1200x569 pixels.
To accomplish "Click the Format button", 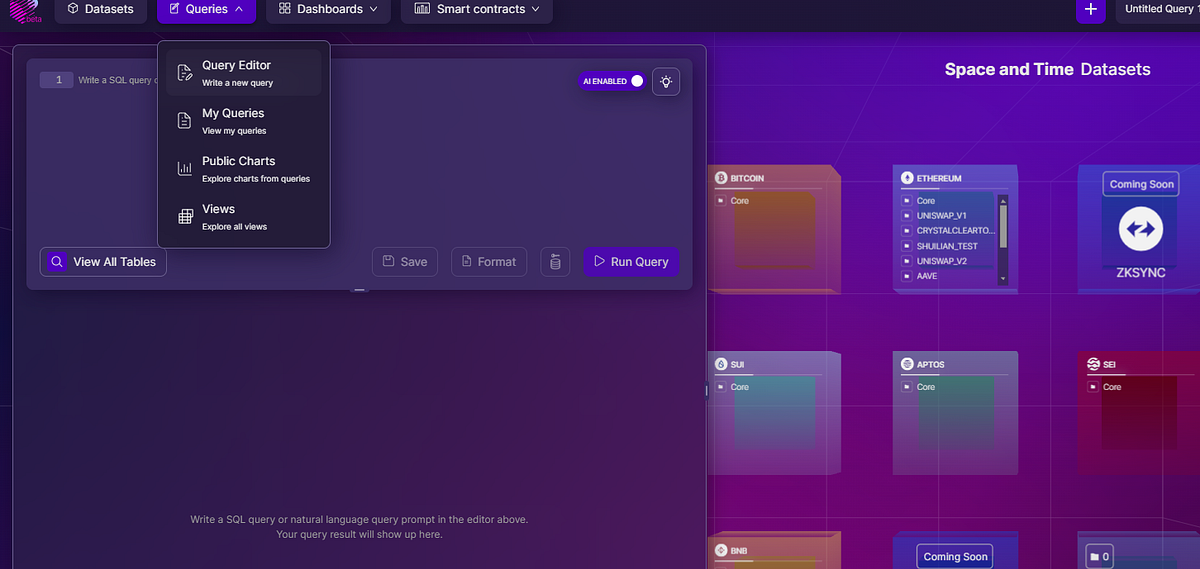I will (x=489, y=262).
